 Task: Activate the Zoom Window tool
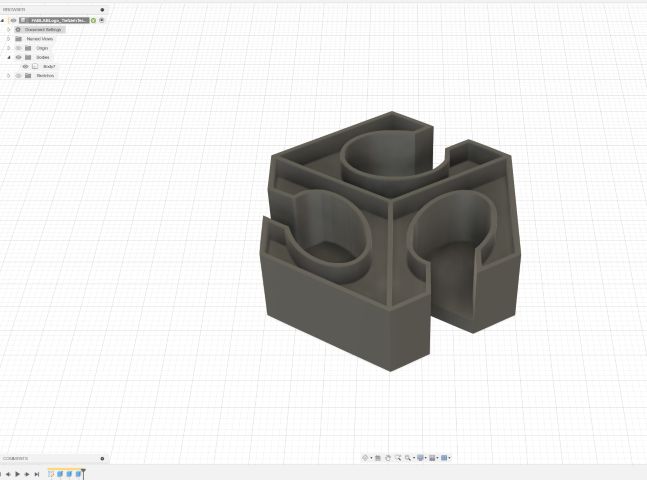click(398, 458)
